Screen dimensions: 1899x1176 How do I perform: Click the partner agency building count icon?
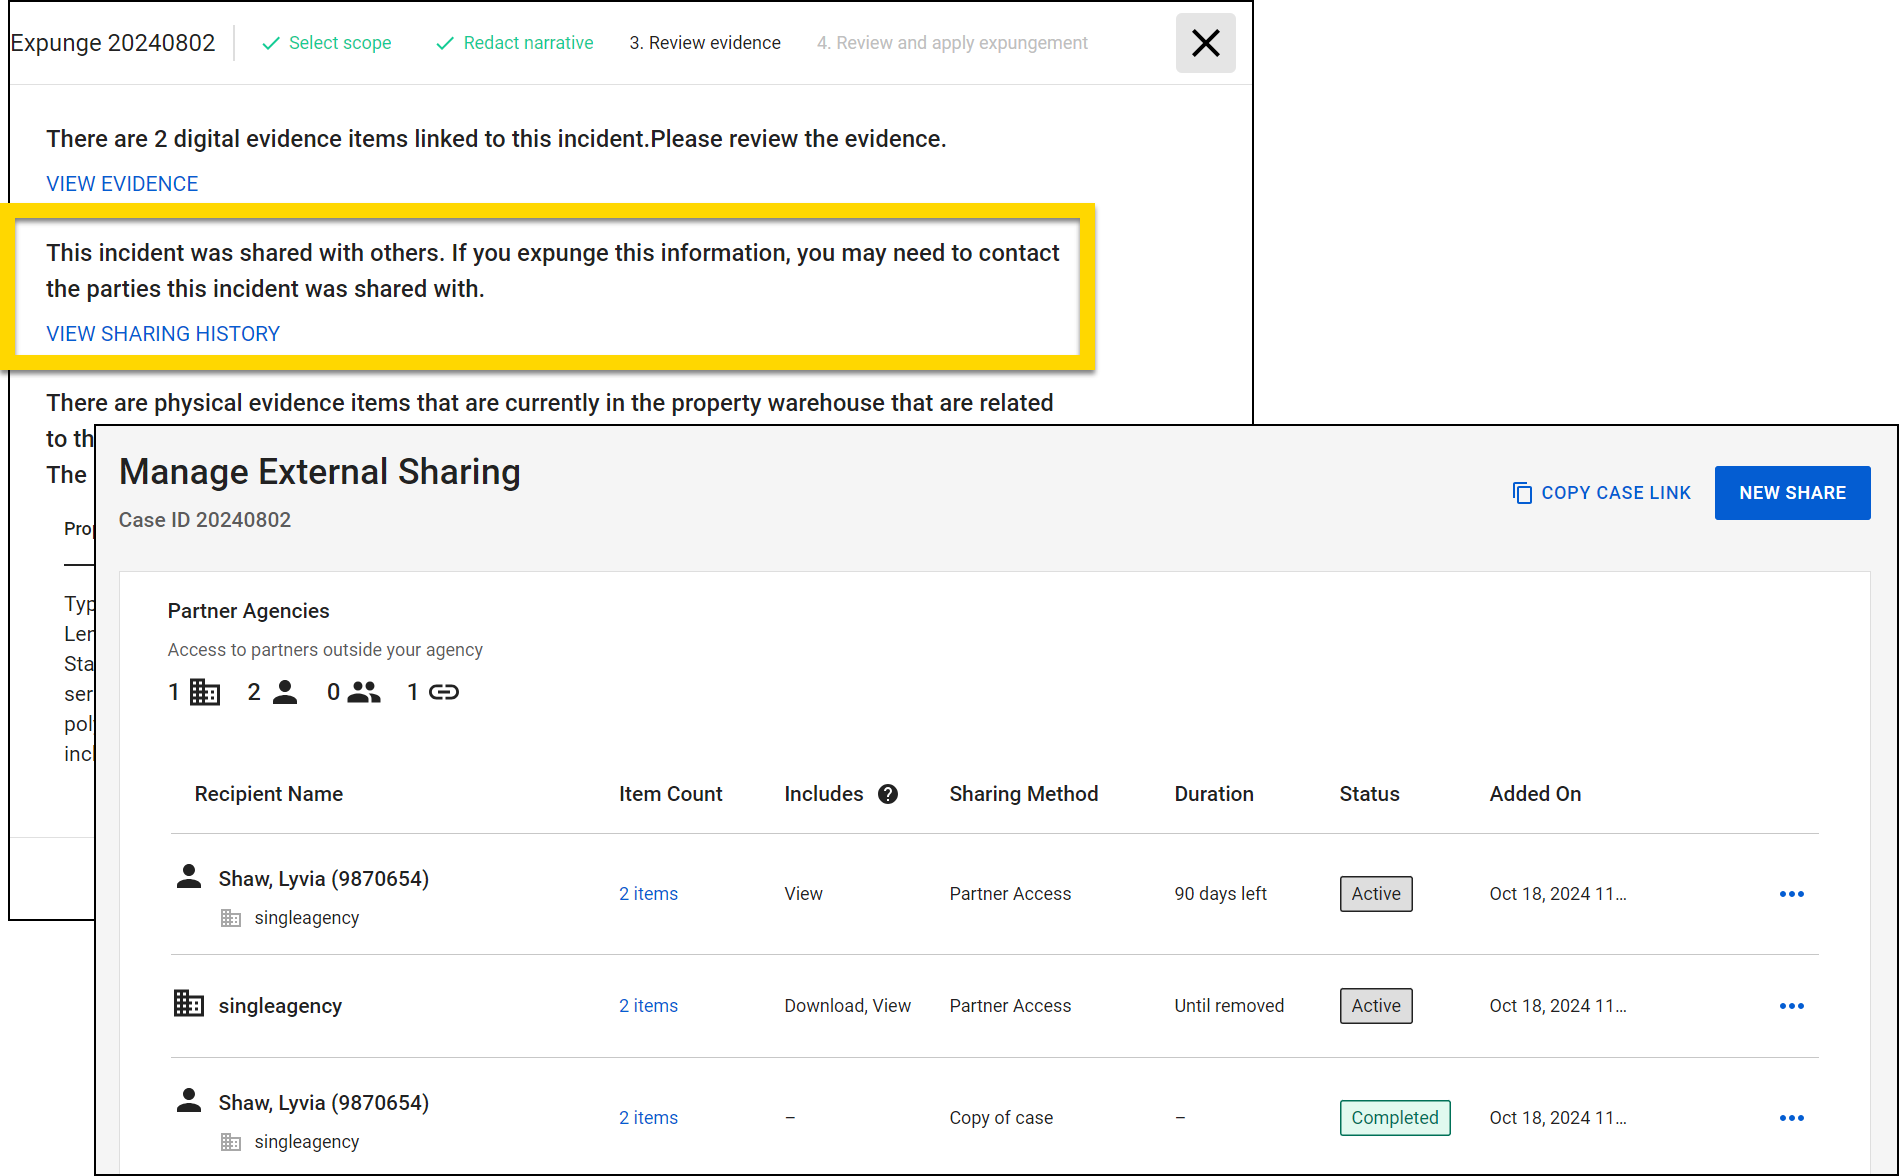point(205,692)
